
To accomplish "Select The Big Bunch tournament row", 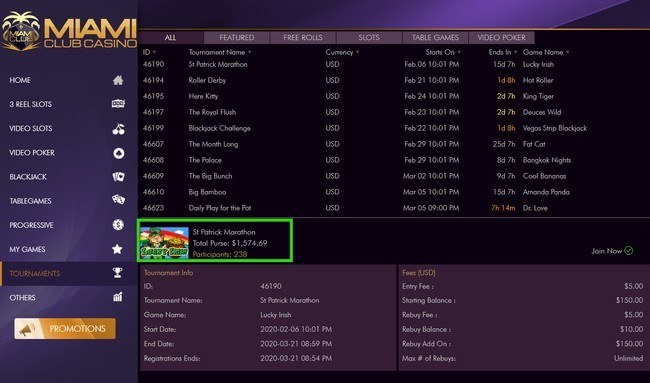I will tap(394, 176).
